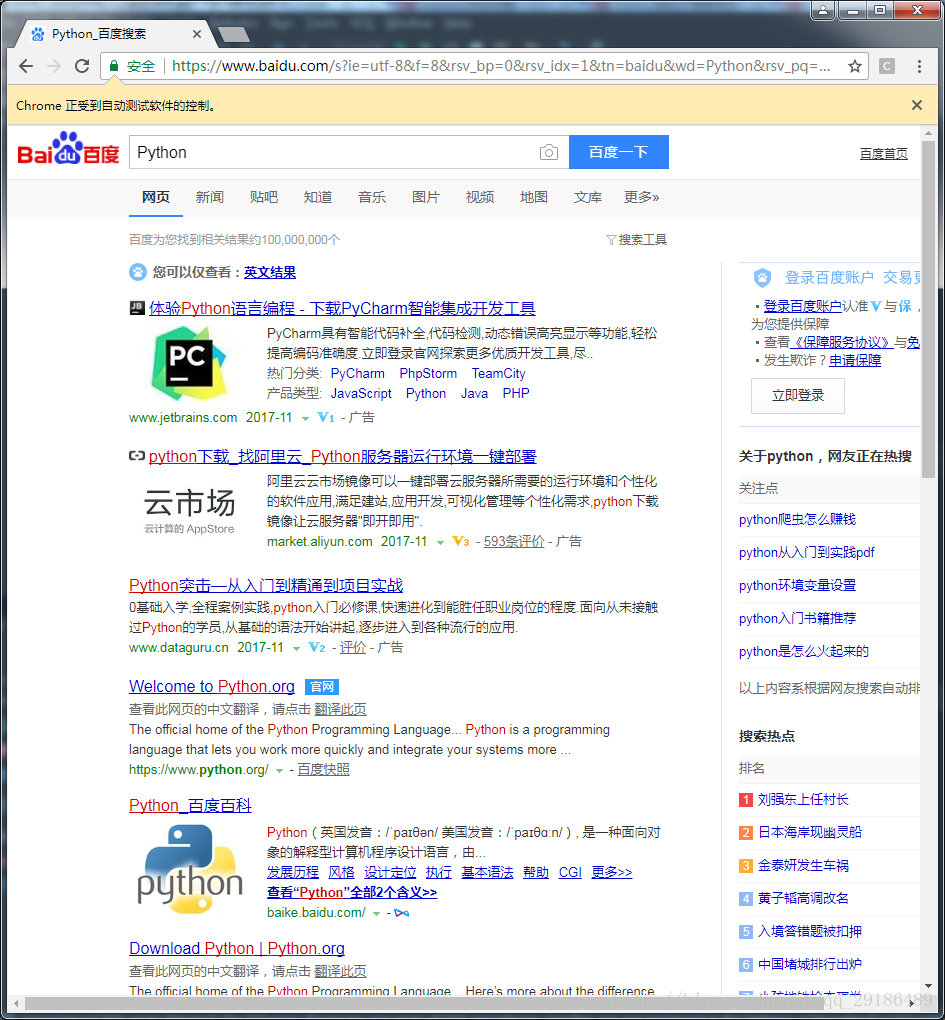
Task: Expand dropdown arrow after https://www.python.org/
Action: tap(279, 771)
